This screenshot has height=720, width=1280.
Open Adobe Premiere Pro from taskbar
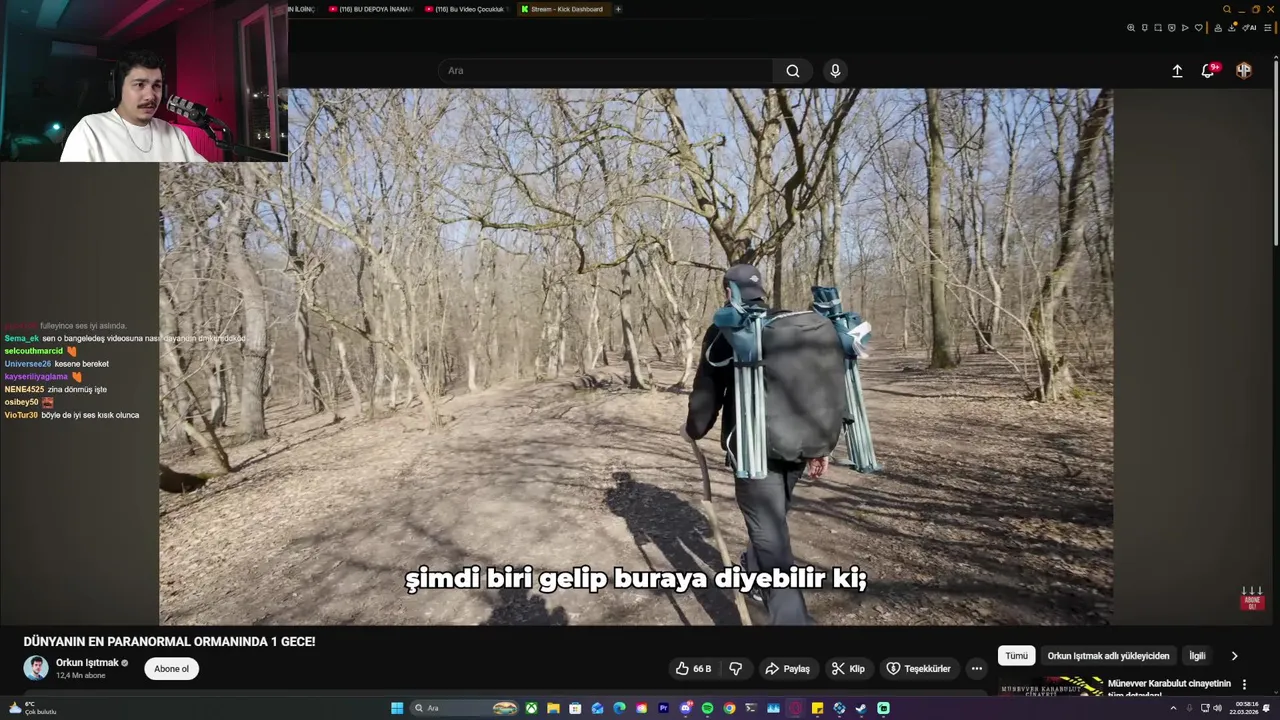pyautogui.click(x=663, y=708)
